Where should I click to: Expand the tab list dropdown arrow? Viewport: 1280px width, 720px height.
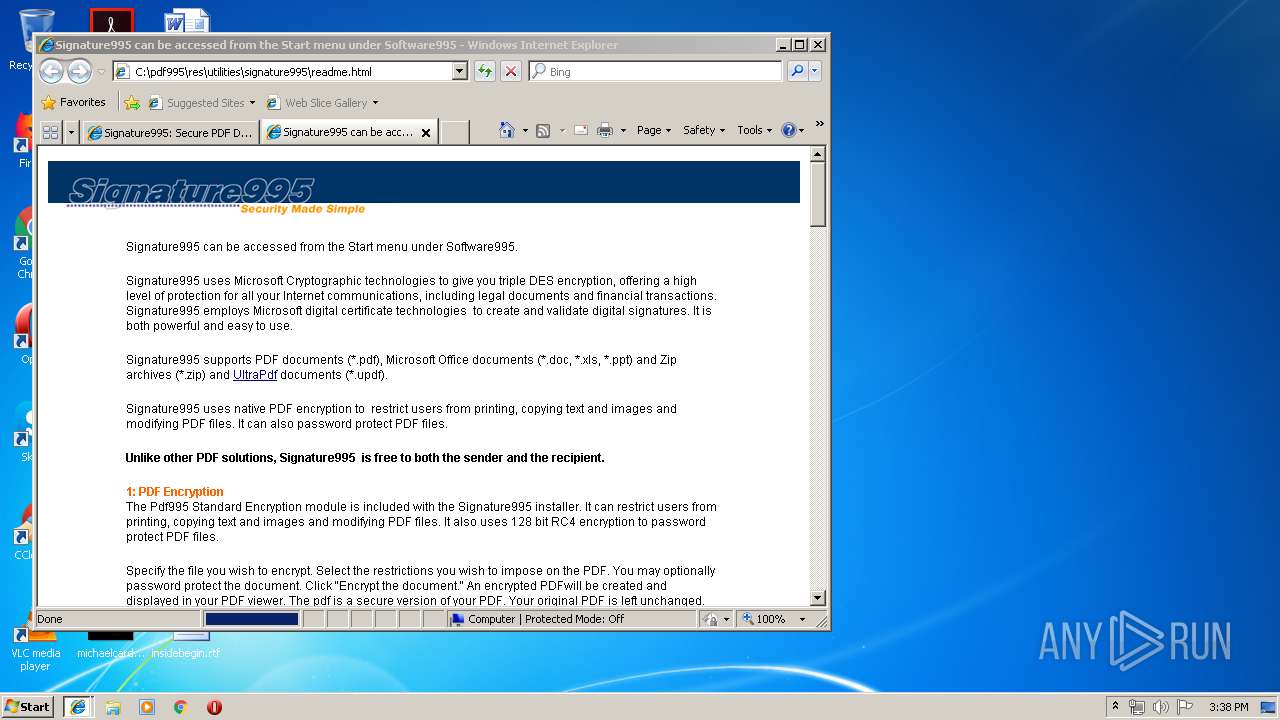click(71, 131)
